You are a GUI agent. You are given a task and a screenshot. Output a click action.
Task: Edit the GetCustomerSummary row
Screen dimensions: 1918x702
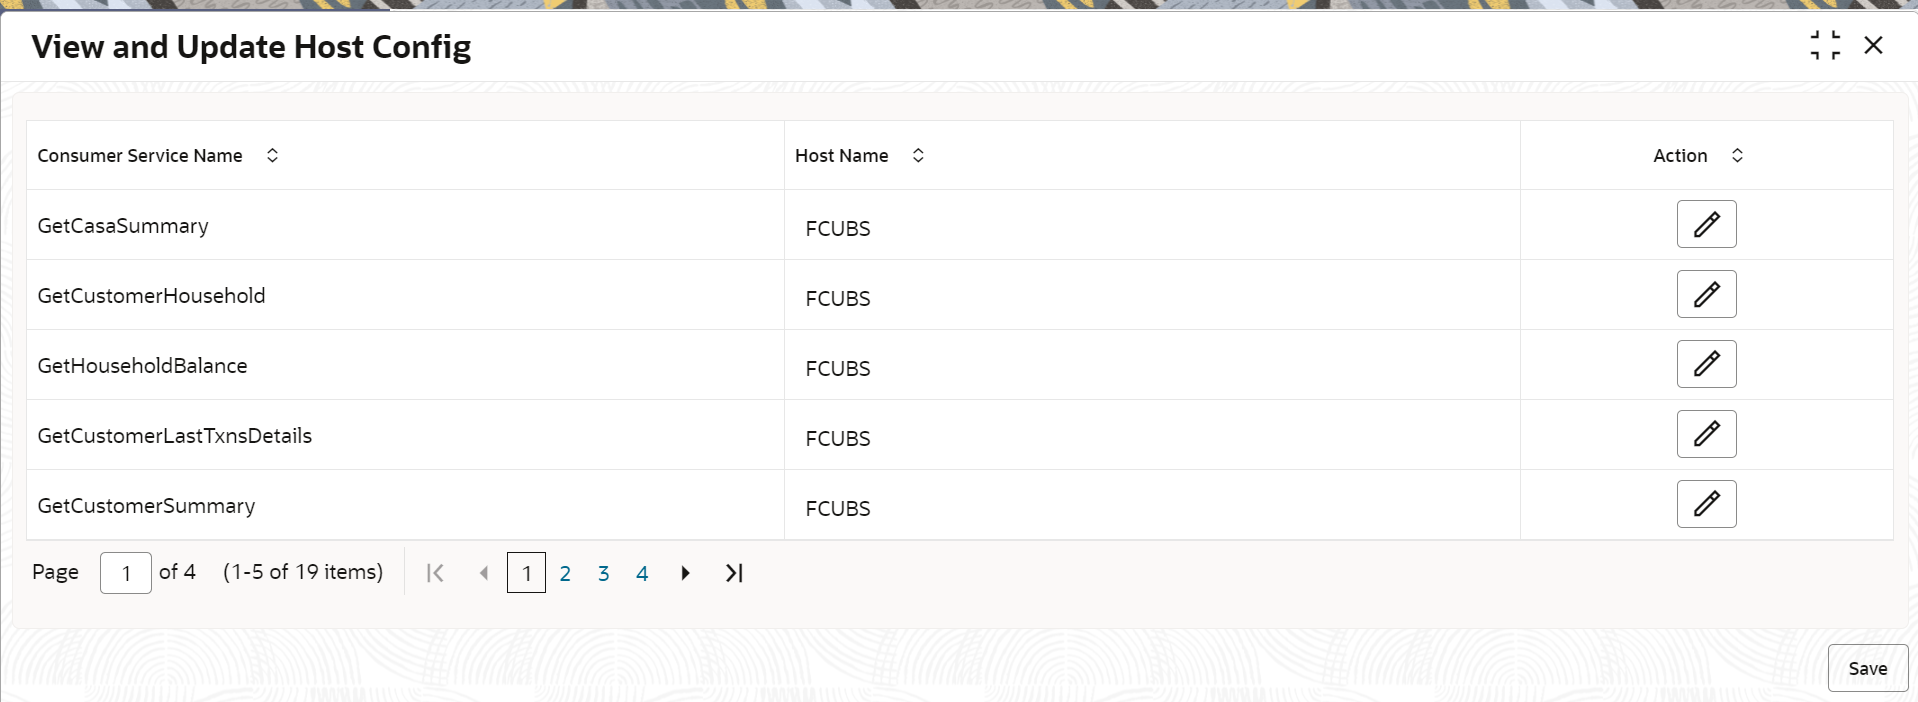point(1706,504)
